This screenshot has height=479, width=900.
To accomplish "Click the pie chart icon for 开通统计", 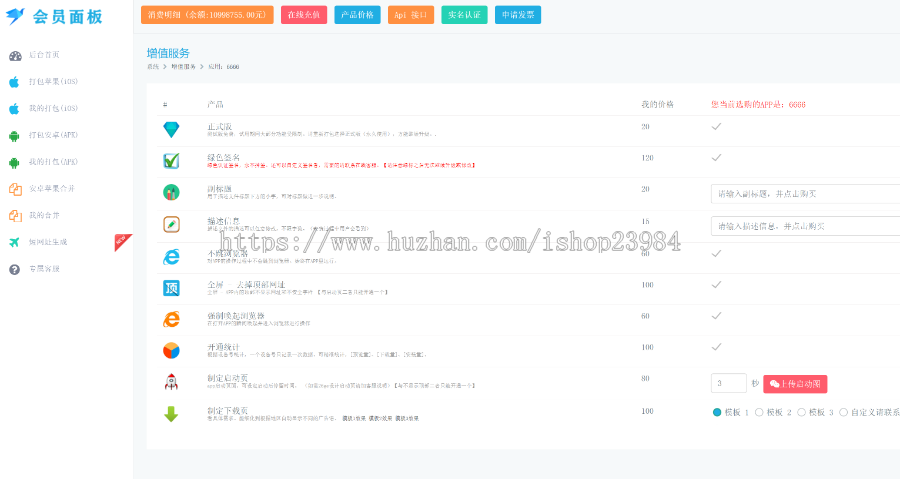I will coord(171,351).
